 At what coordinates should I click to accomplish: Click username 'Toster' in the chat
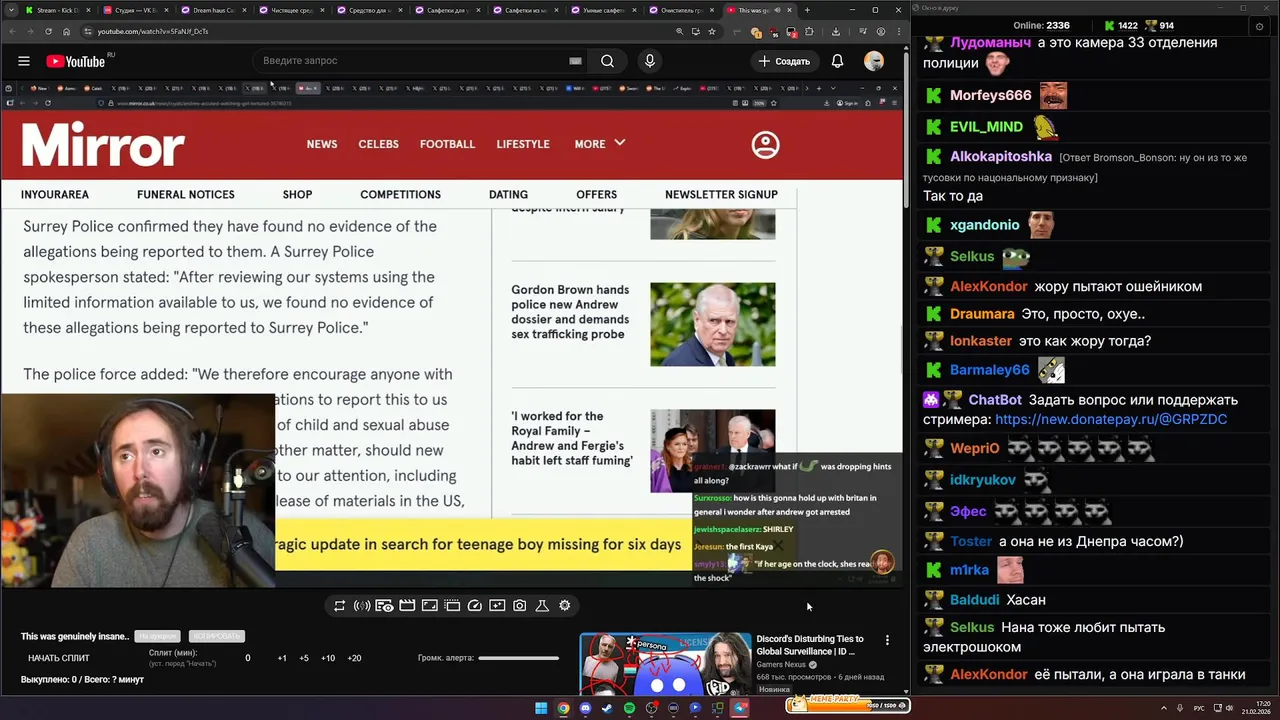pyautogui.click(x=971, y=541)
